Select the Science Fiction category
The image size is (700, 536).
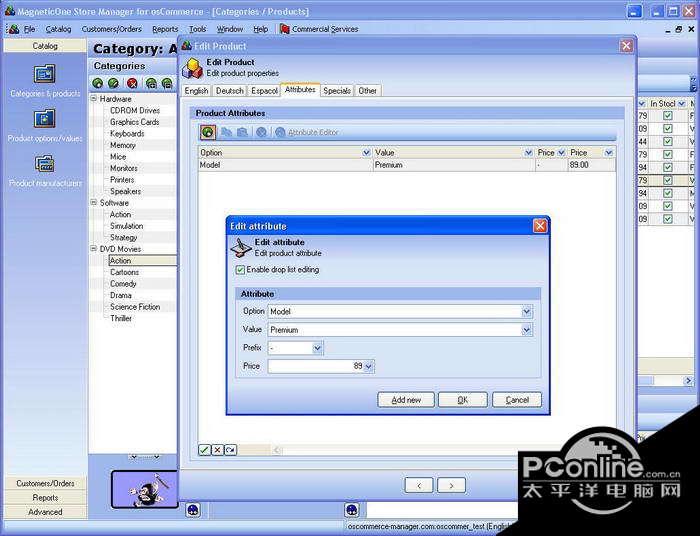(x=135, y=307)
